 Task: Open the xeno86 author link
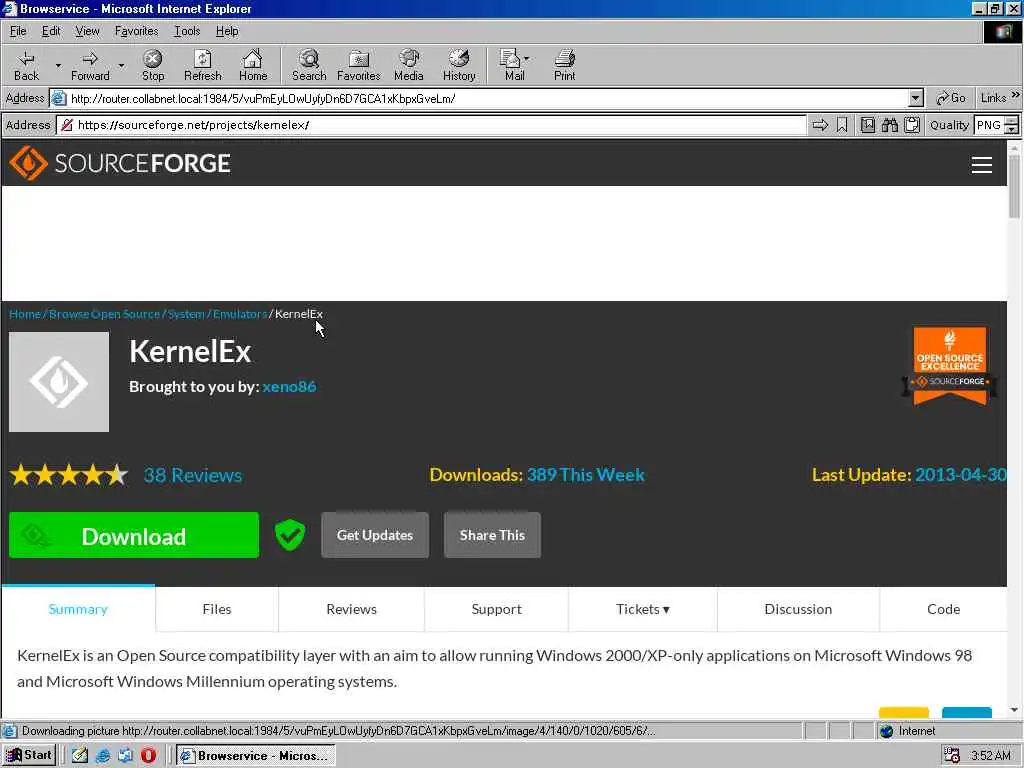pos(289,387)
